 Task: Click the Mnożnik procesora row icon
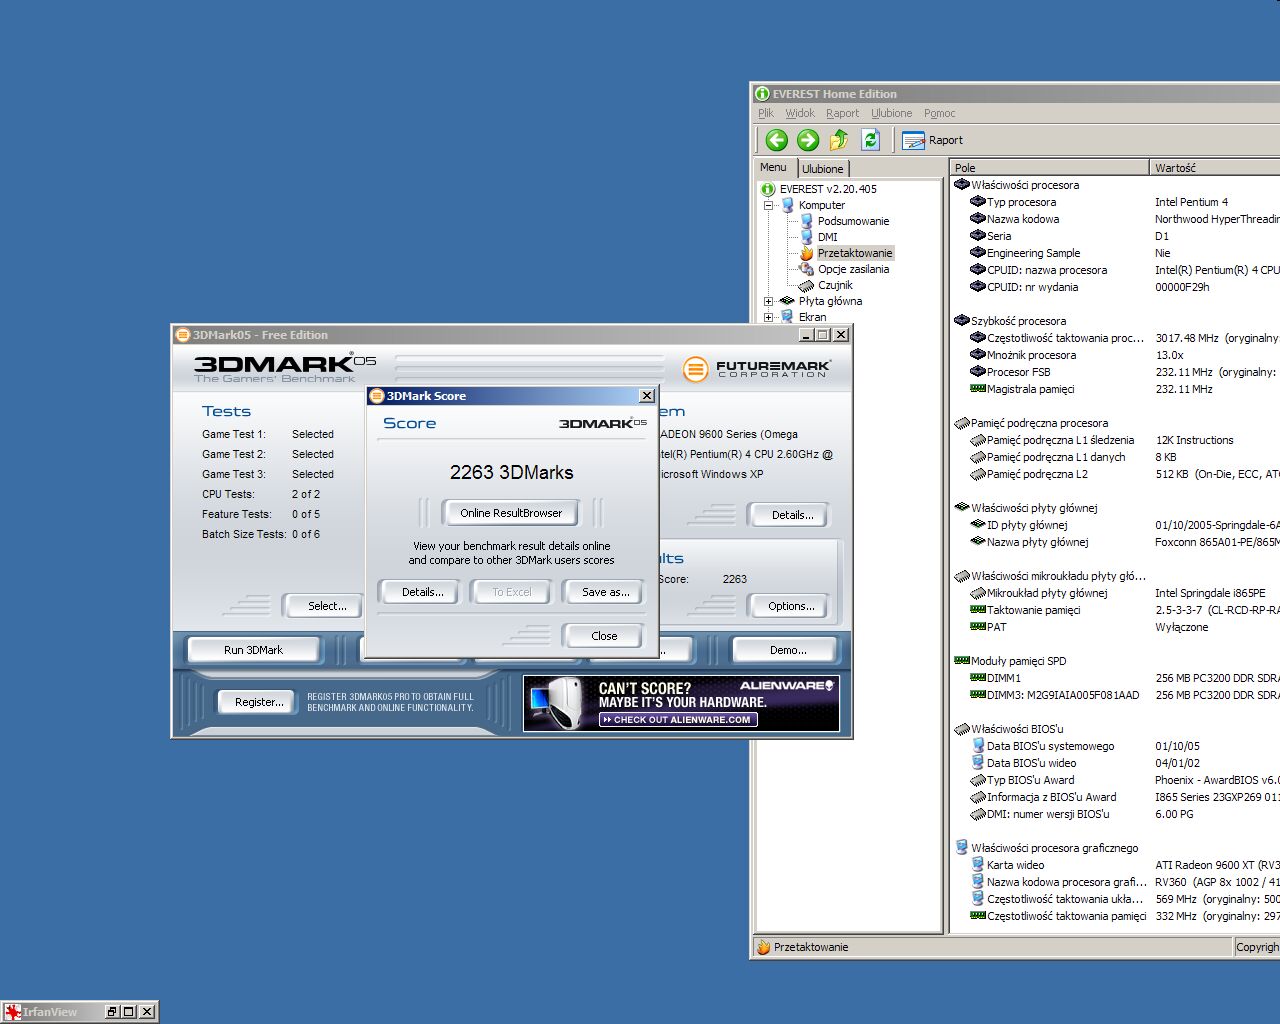coord(978,355)
